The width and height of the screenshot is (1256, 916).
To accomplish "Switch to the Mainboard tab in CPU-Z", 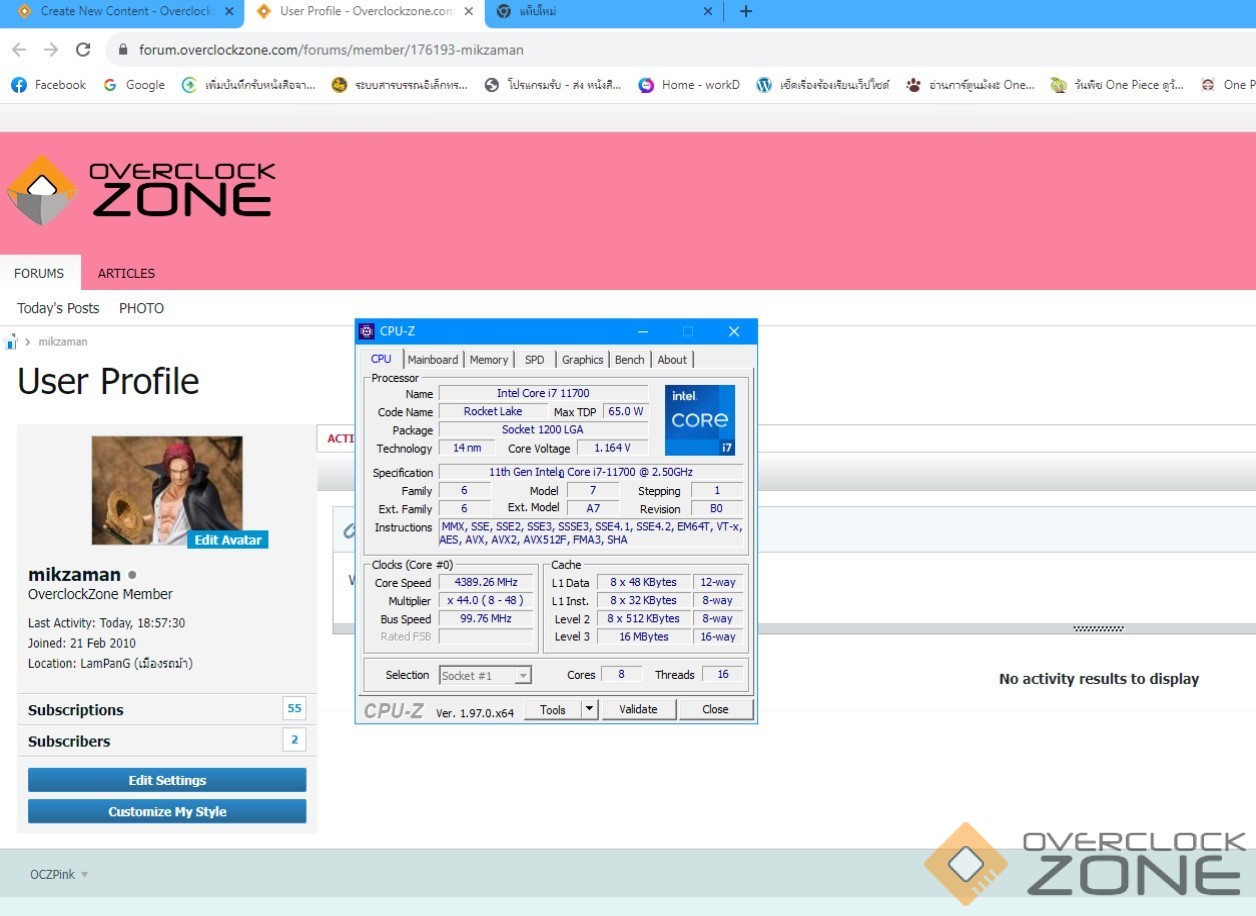I will click(x=432, y=360).
